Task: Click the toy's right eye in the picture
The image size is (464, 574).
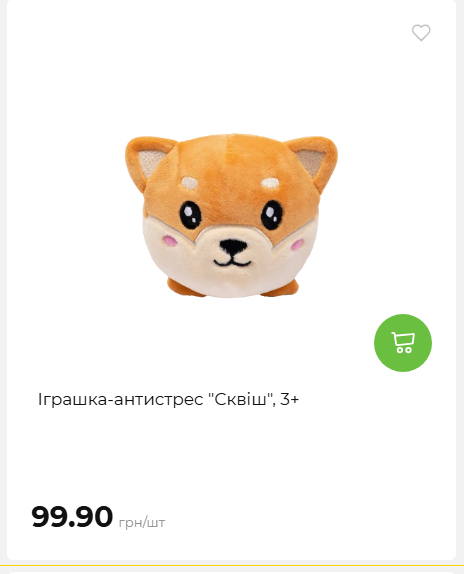Action: point(272,215)
